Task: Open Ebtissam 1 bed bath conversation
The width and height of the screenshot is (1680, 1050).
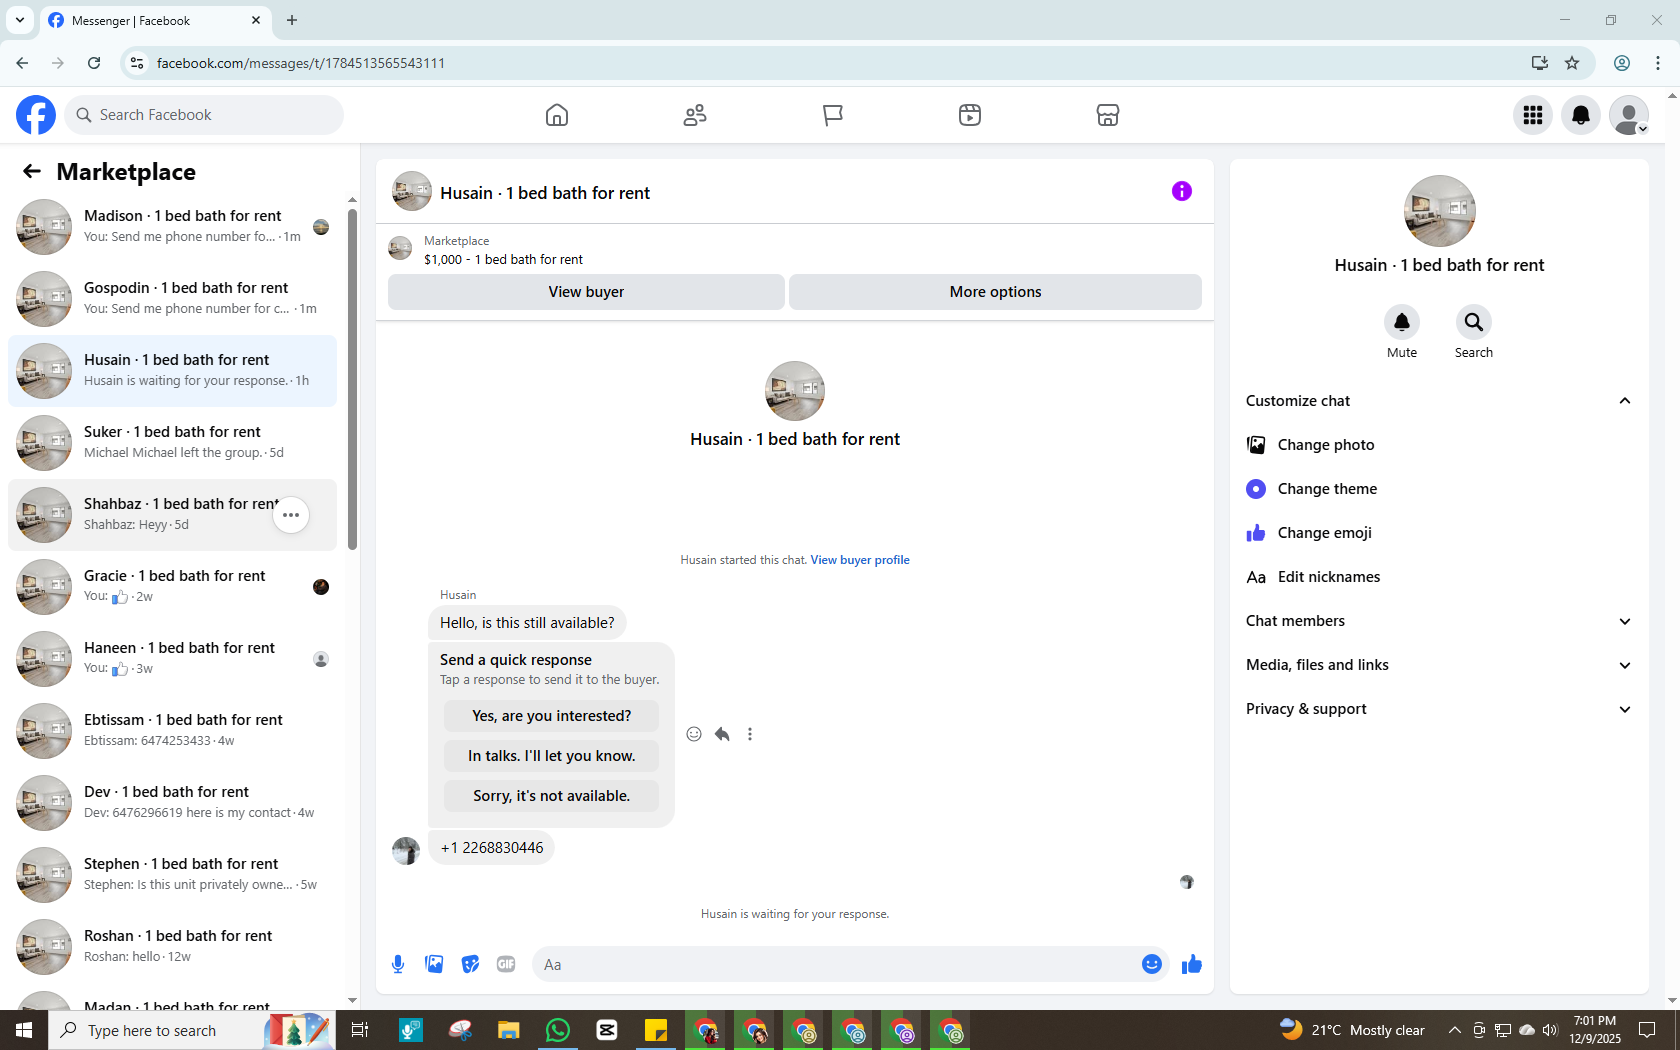Action: pos(172,731)
